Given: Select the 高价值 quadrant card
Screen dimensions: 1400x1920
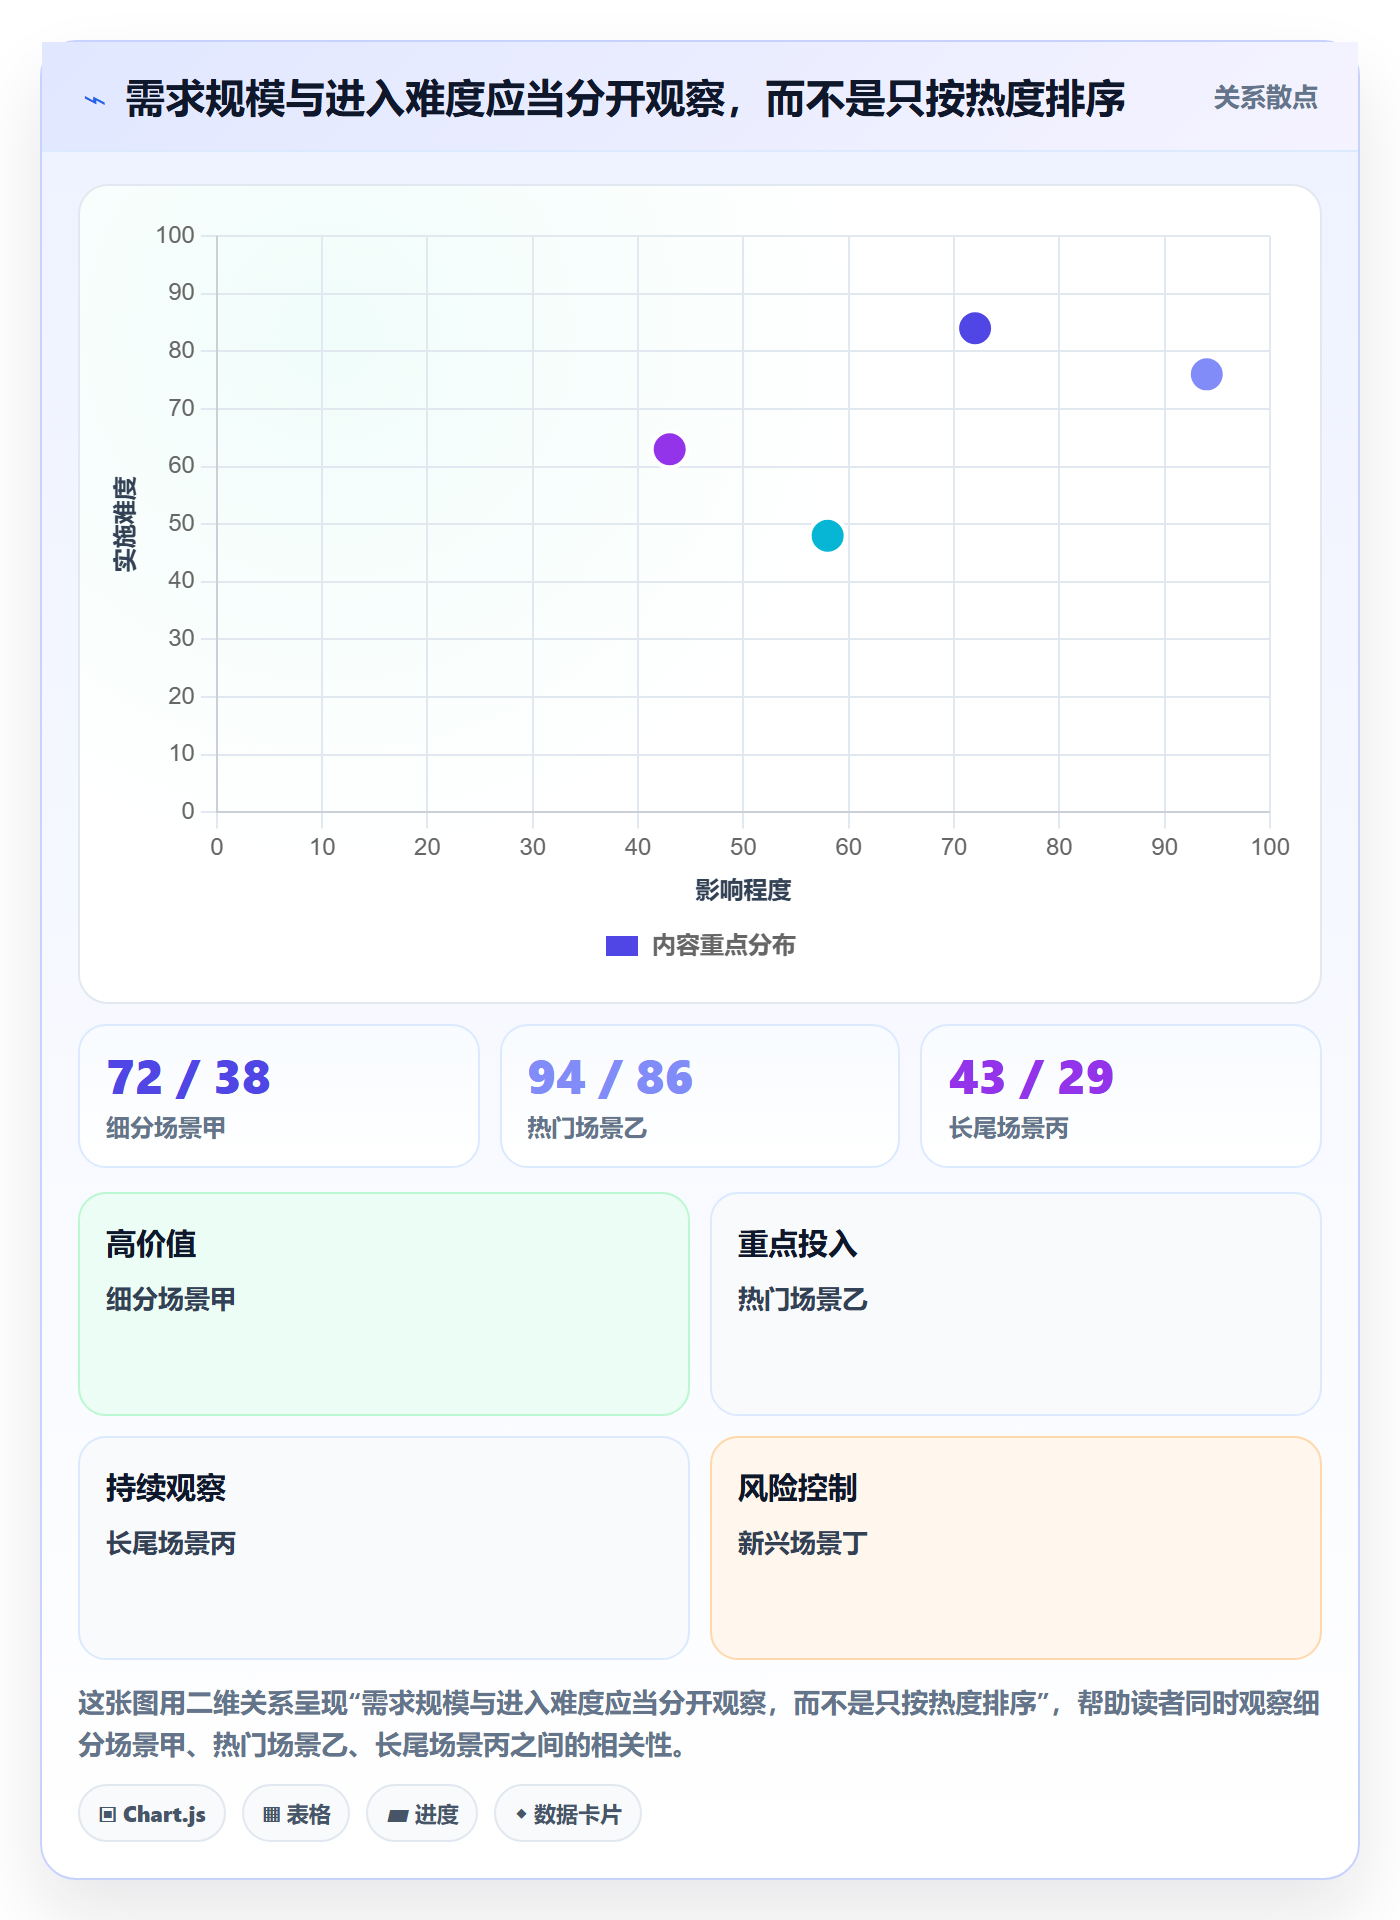Looking at the screenshot, I should coord(384,1304).
